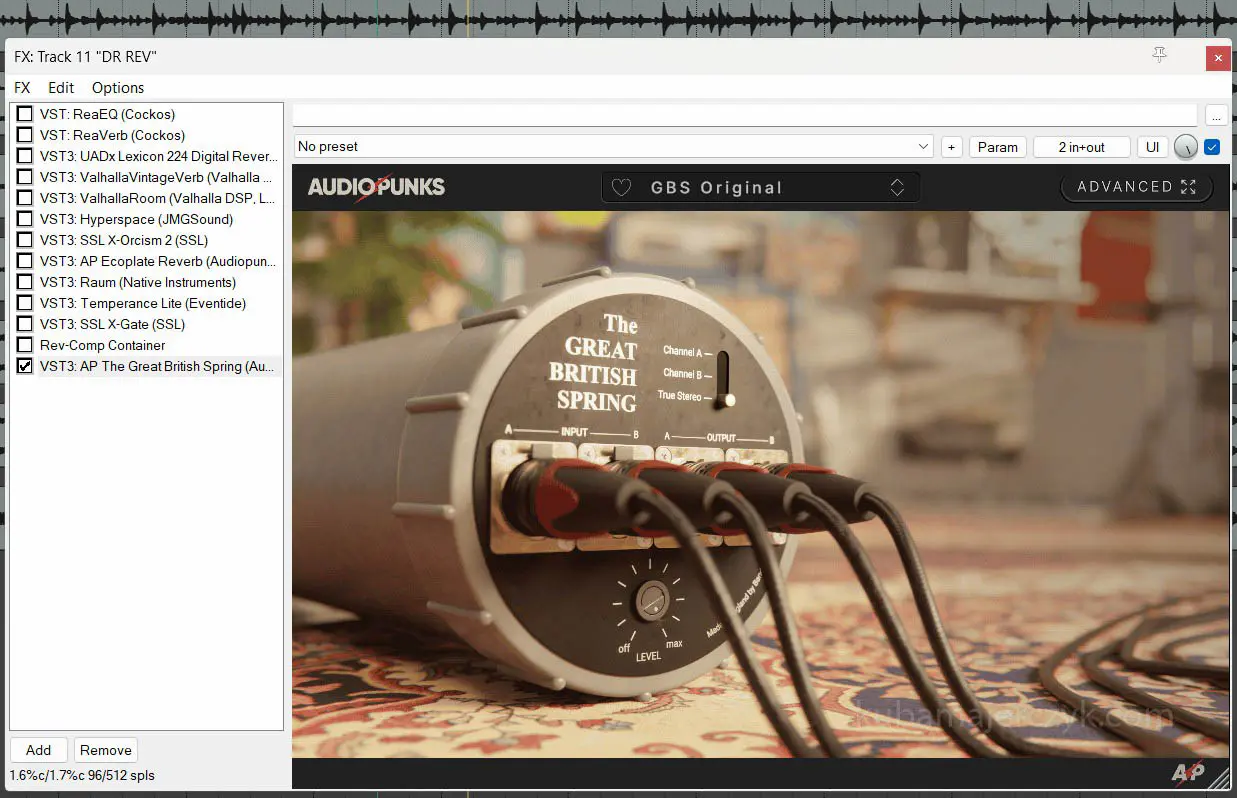Viewport: 1237px width, 798px height.
Task: Click the plus button next to preset box
Action: 951,147
